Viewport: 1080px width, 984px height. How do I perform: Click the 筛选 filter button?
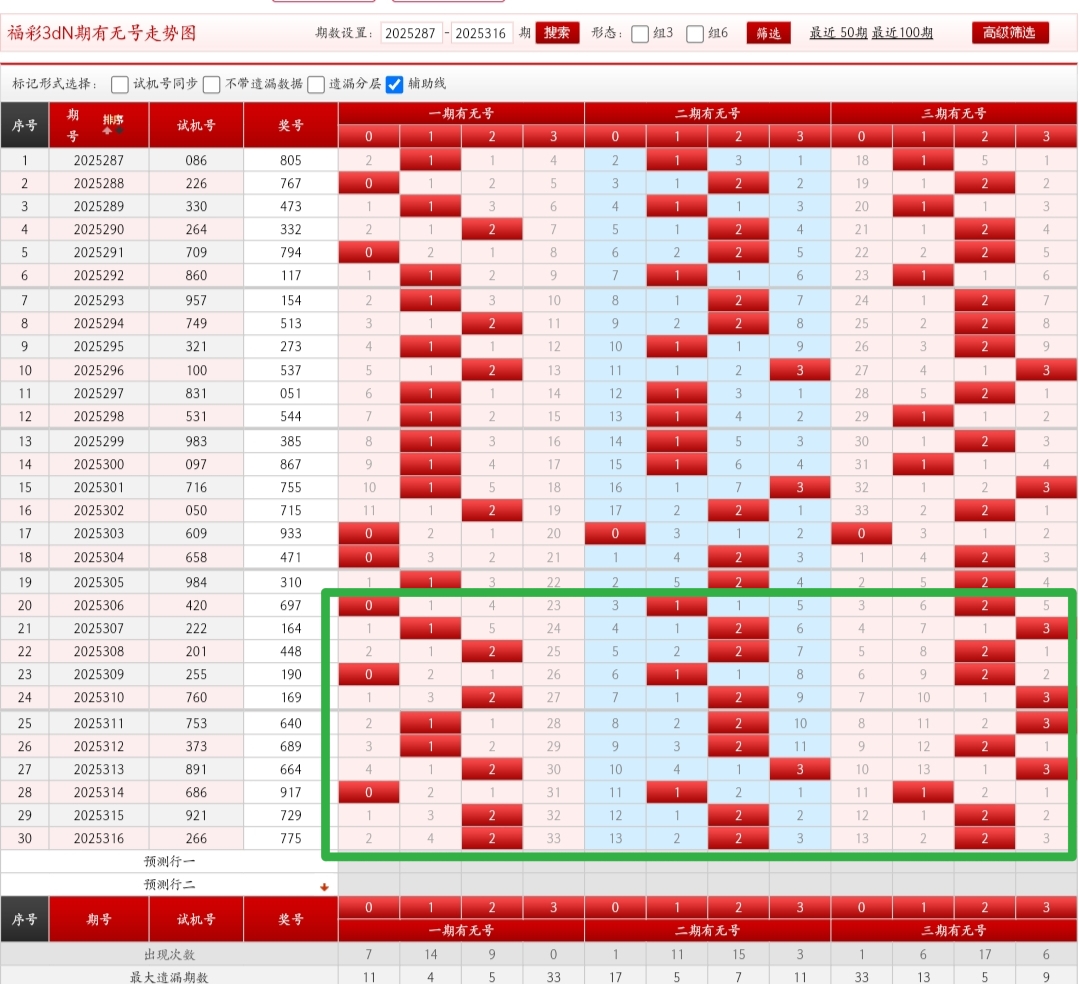[x=769, y=33]
